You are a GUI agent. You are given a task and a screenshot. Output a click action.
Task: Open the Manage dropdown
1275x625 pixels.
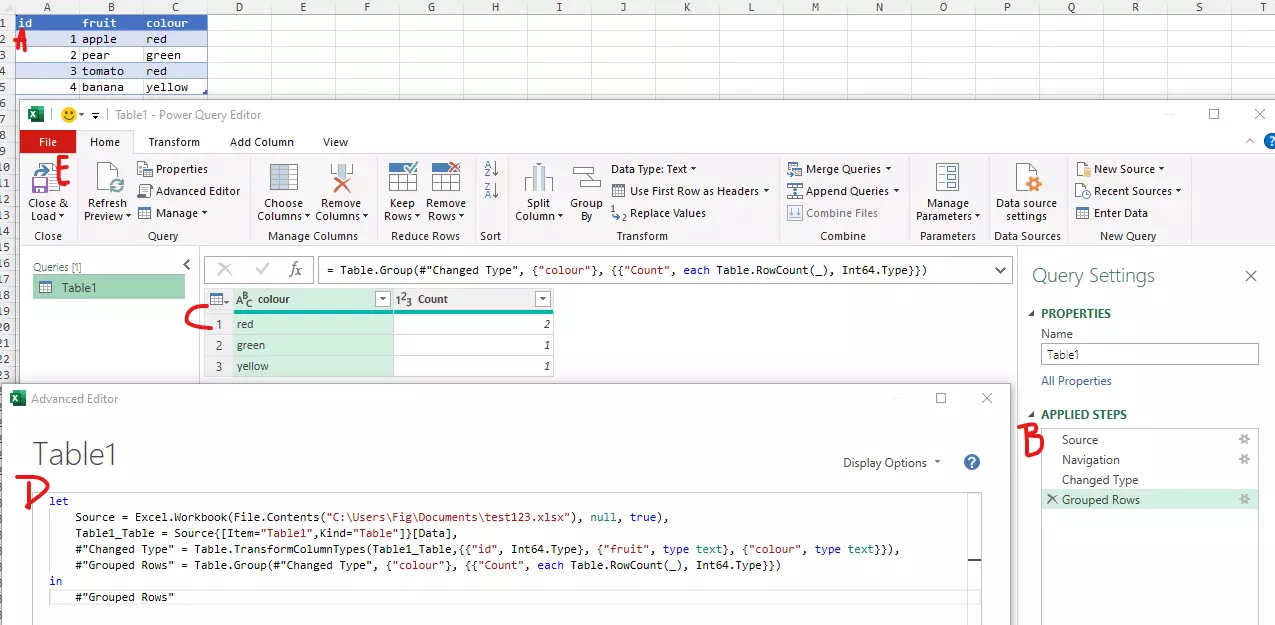[172, 213]
